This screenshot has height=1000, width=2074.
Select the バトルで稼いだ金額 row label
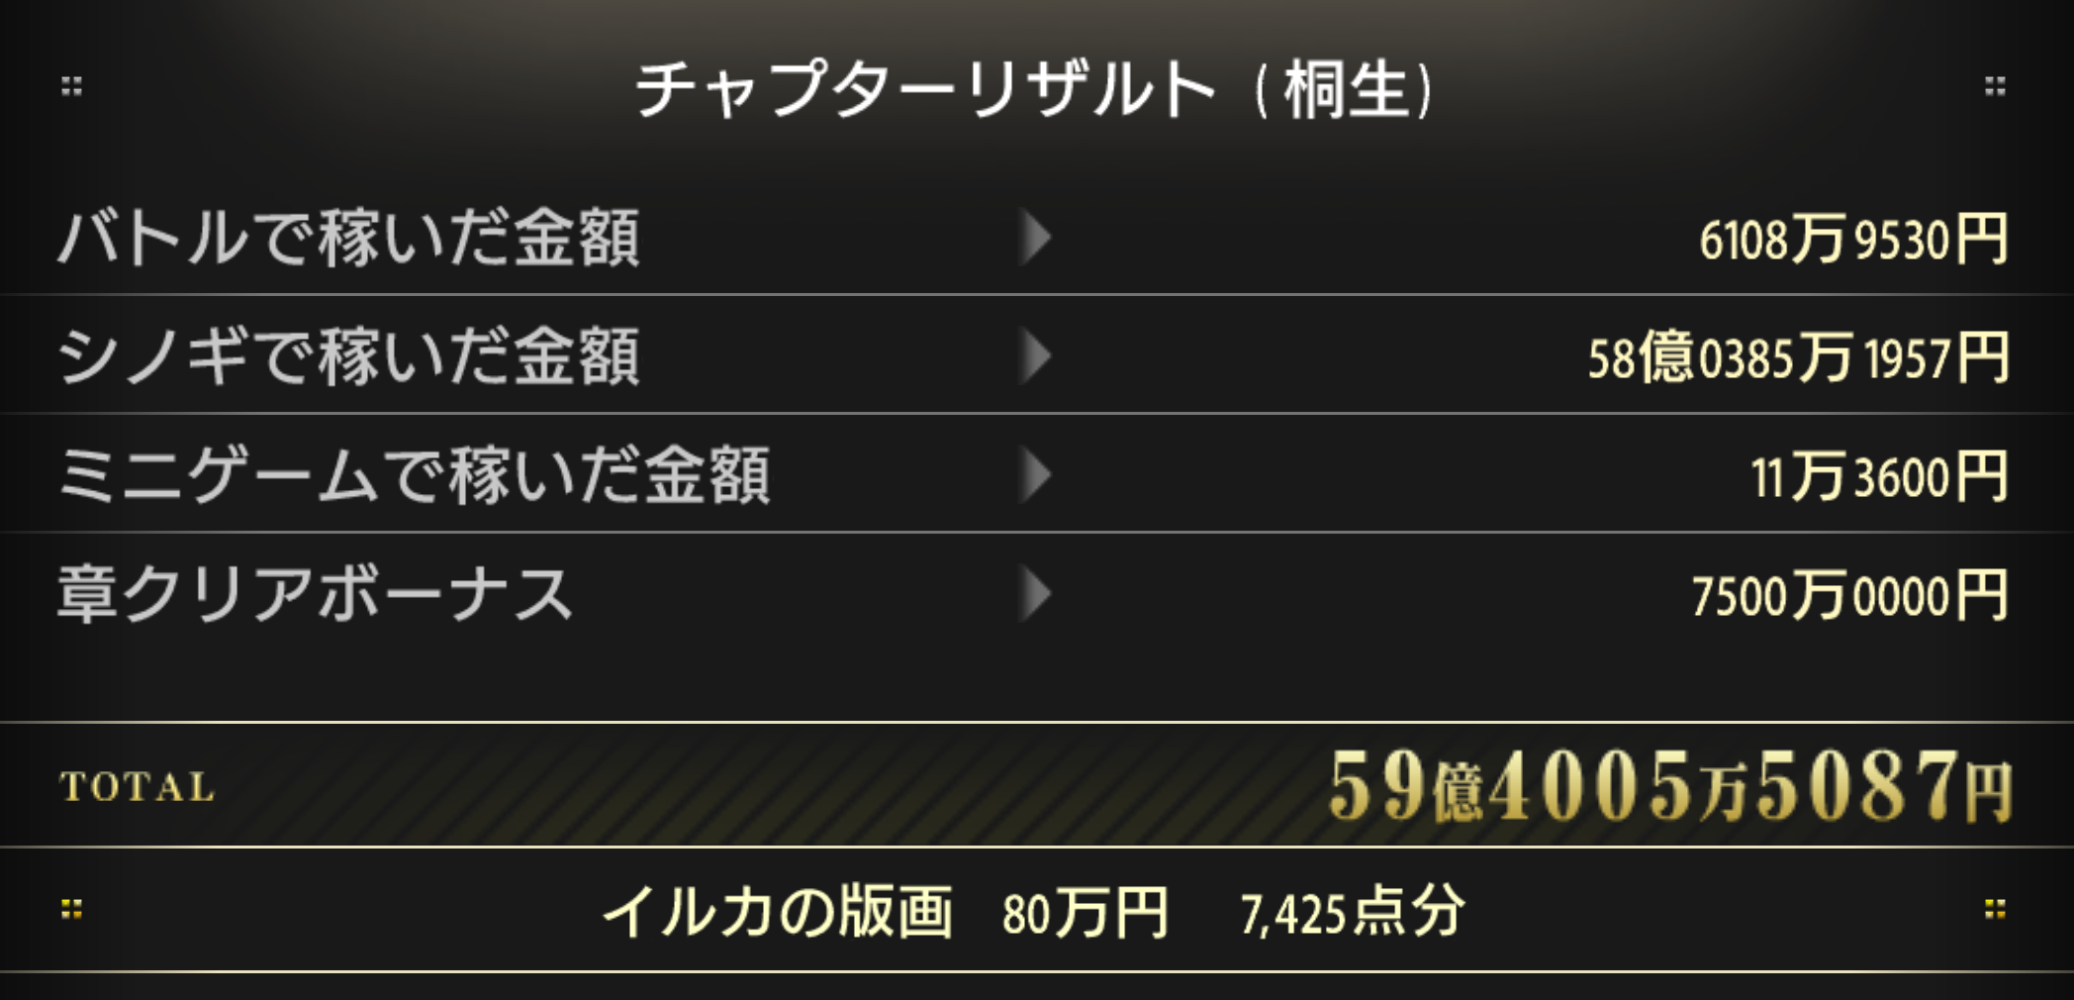(349, 238)
